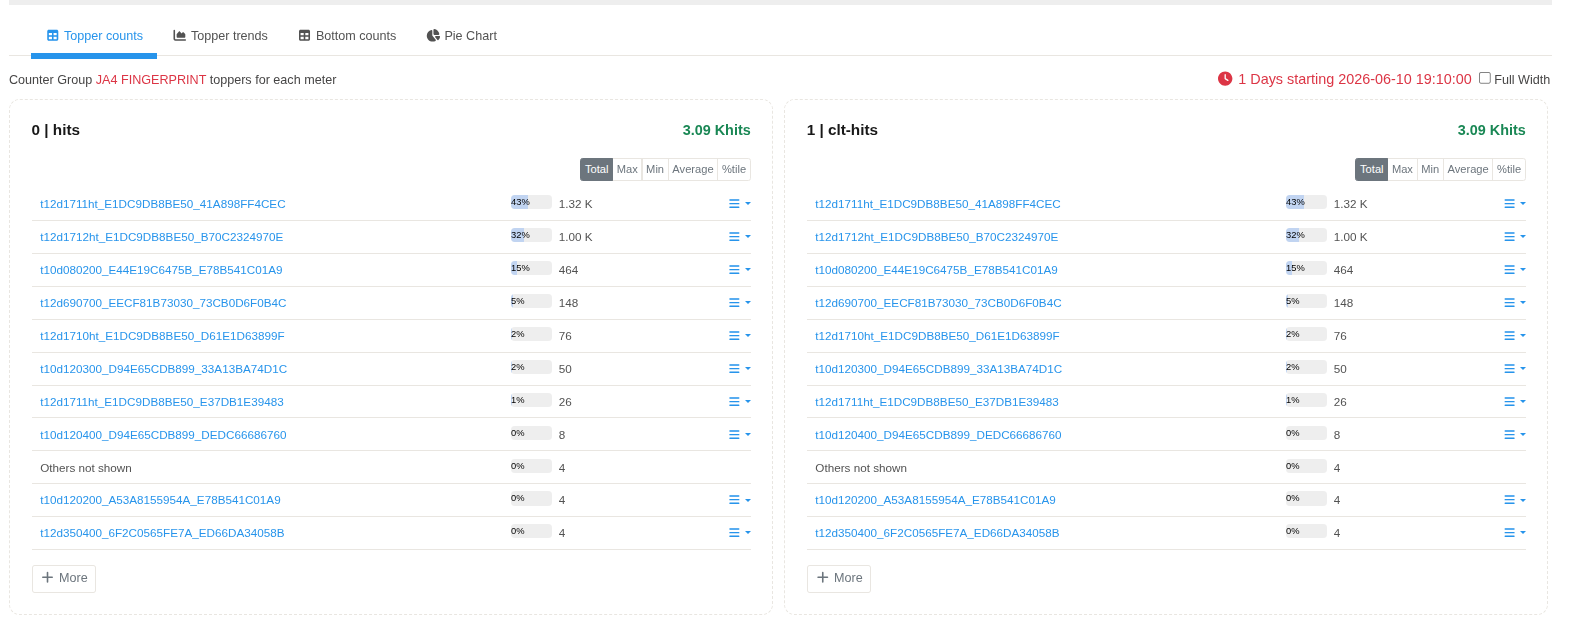Open clt-hits row menu for t10d080200_E44E19C6475B
1569x629 pixels.
(1514, 270)
